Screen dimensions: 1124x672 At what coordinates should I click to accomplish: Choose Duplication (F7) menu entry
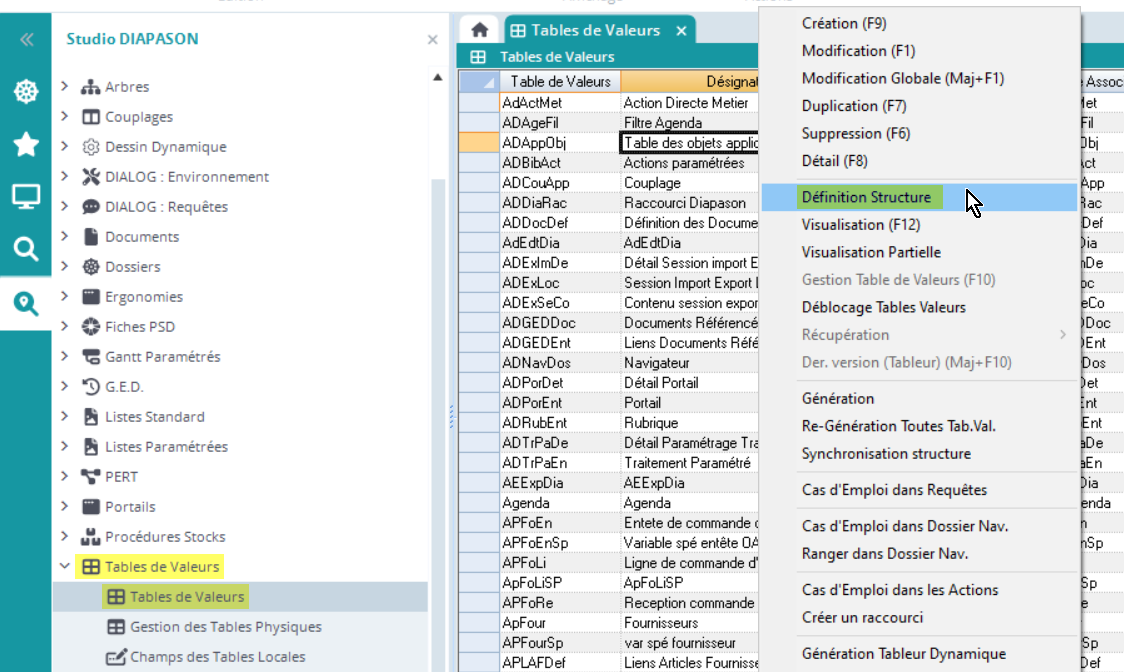pyautogui.click(x=854, y=106)
